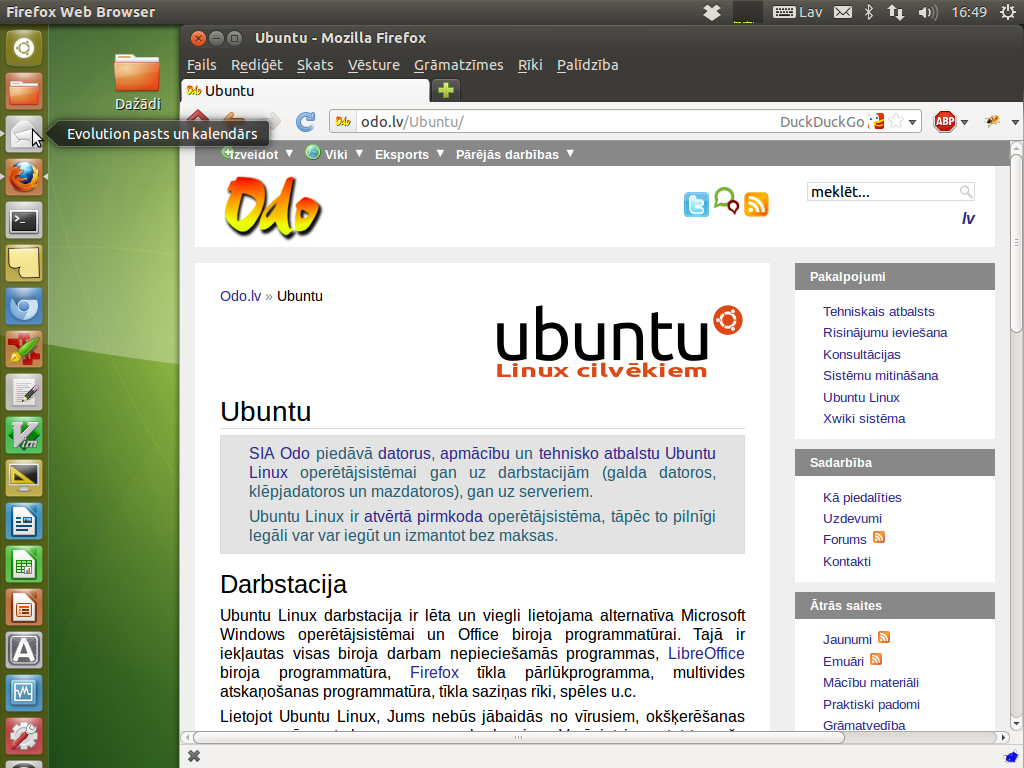Open the Vim editor from the launcher

coord(24,435)
